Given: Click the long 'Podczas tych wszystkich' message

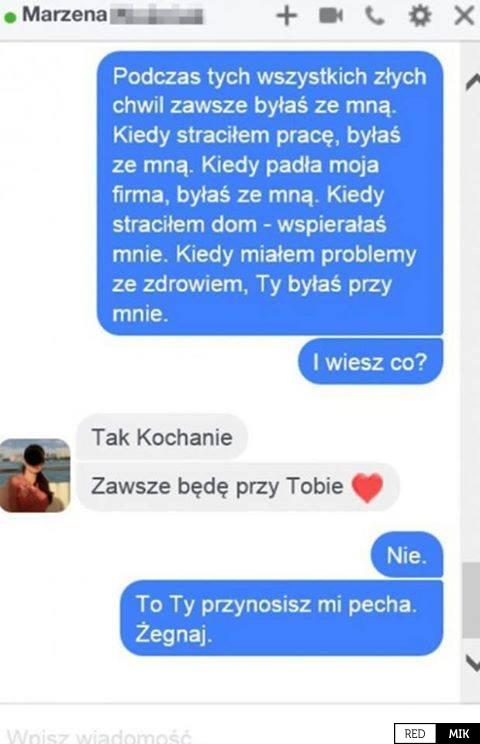Looking at the screenshot, I should click(x=270, y=193).
